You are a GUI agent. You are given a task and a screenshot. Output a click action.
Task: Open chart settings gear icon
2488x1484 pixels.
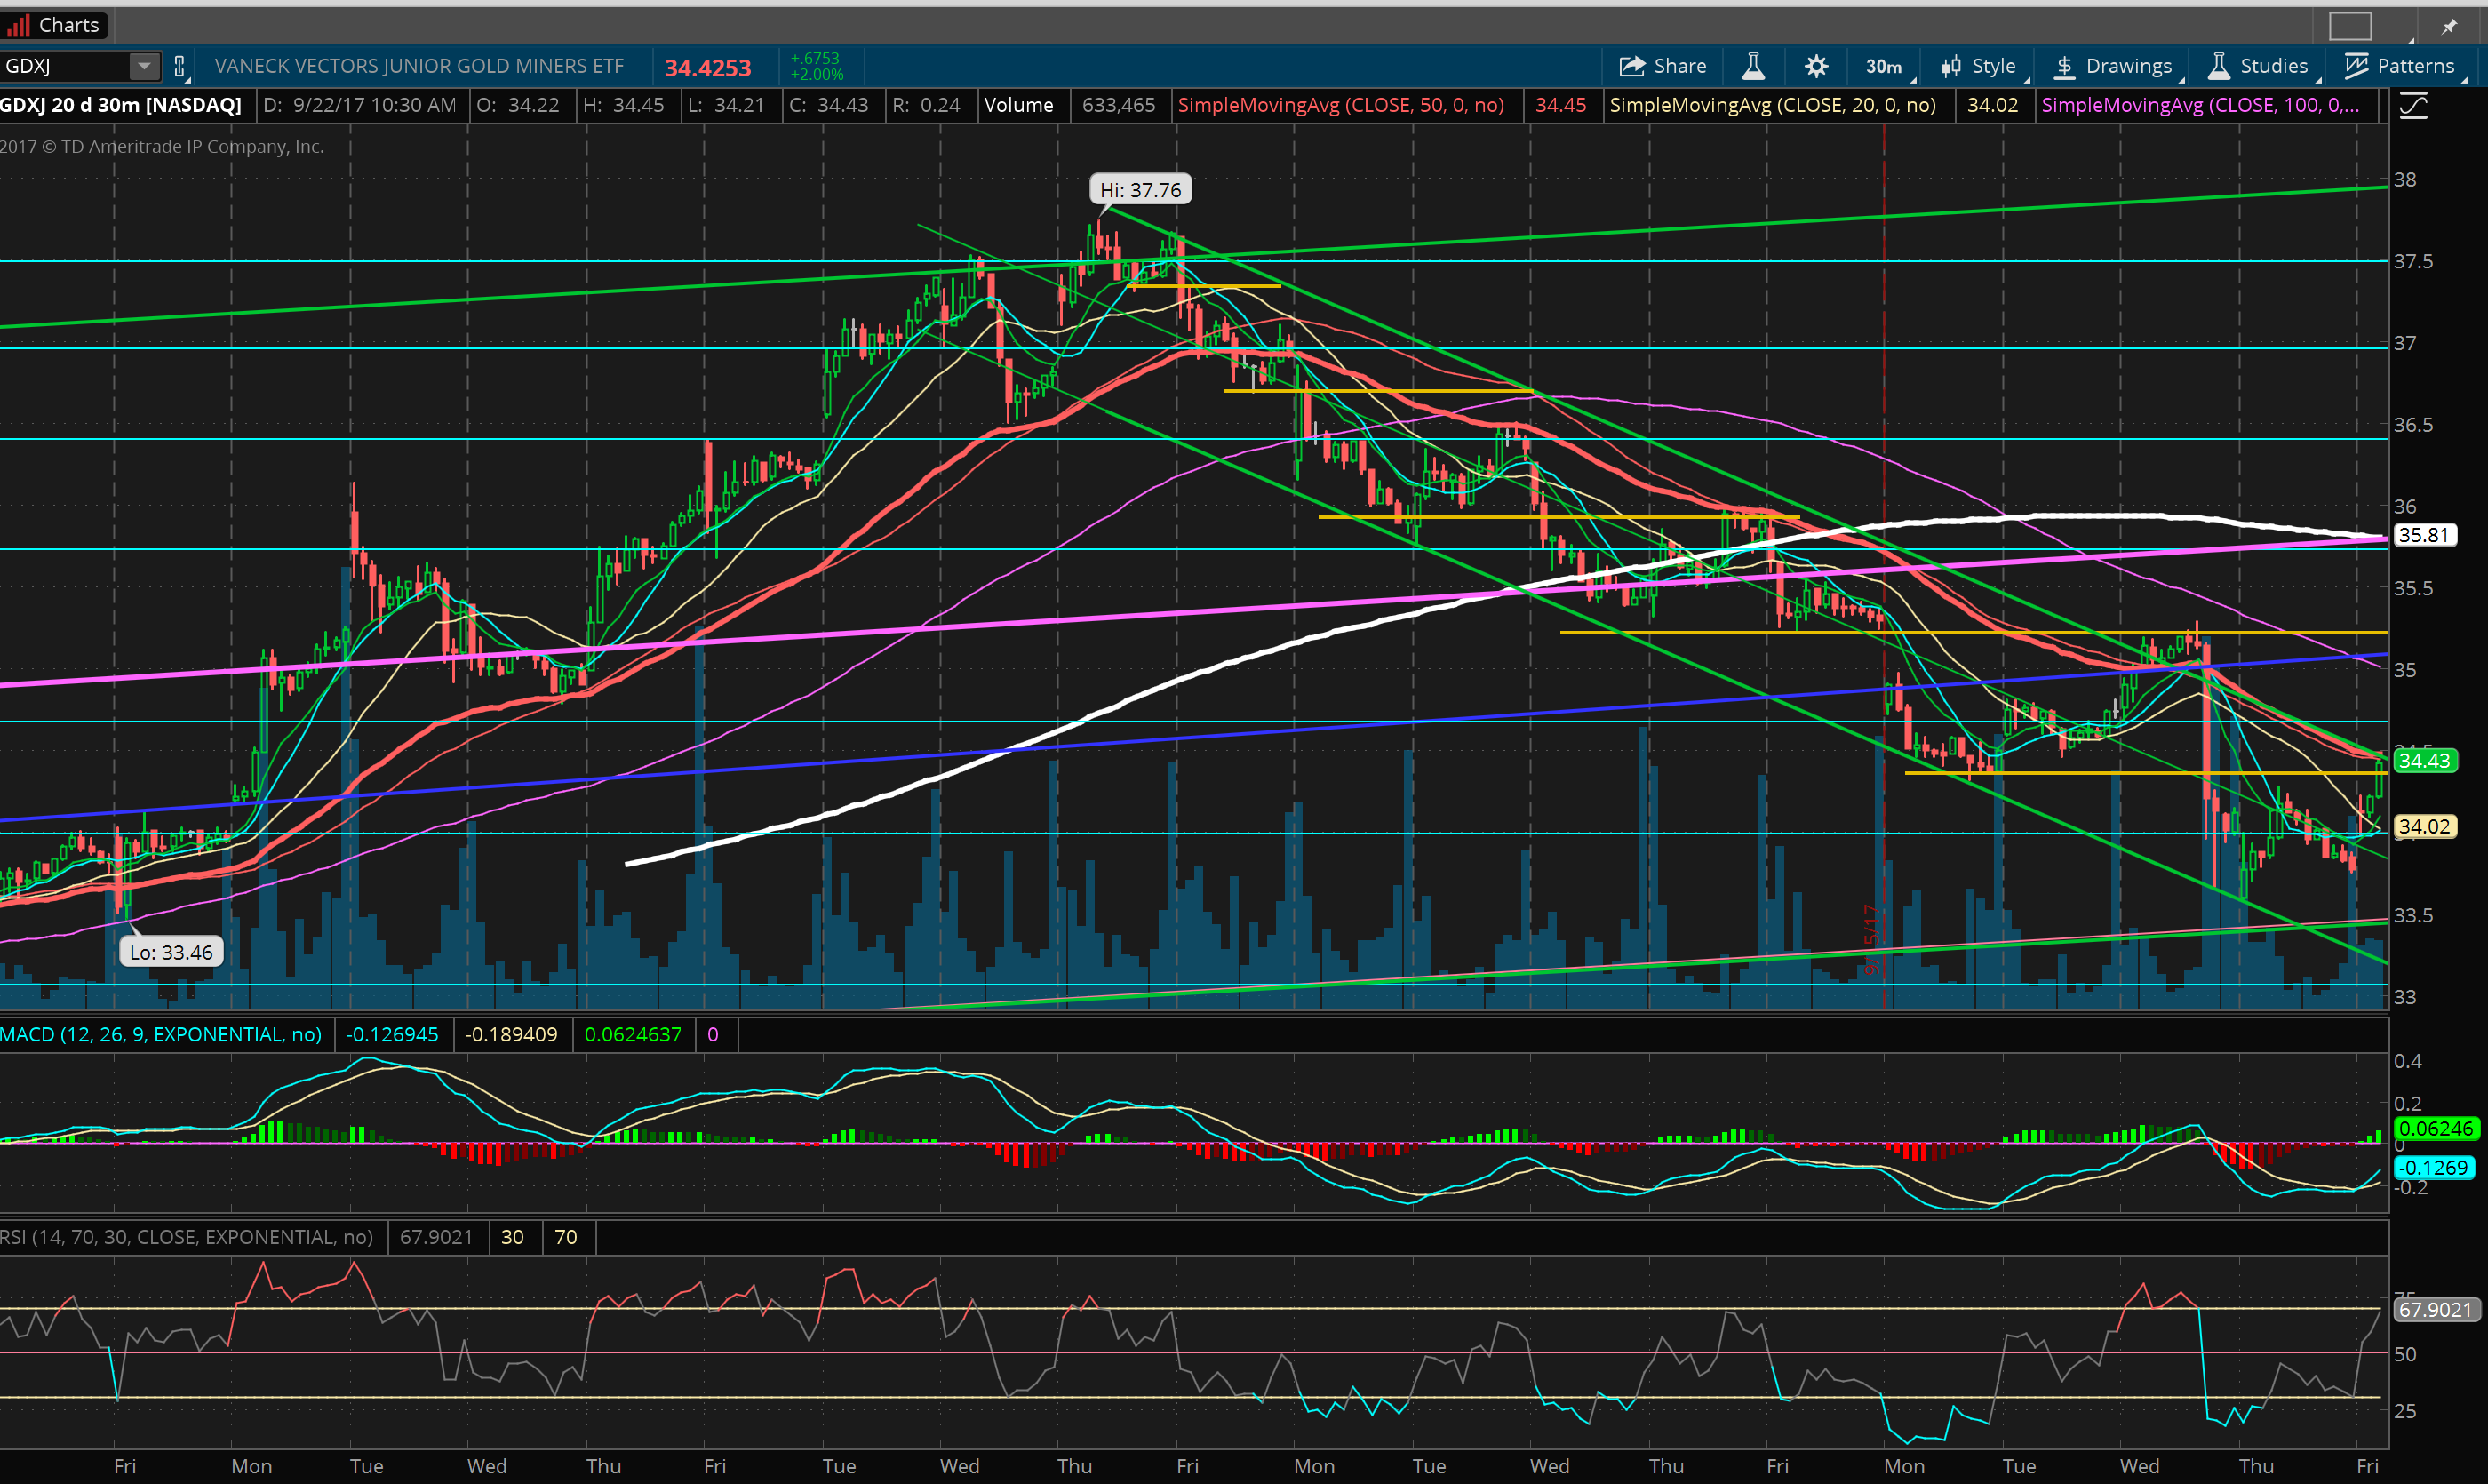(x=1816, y=66)
